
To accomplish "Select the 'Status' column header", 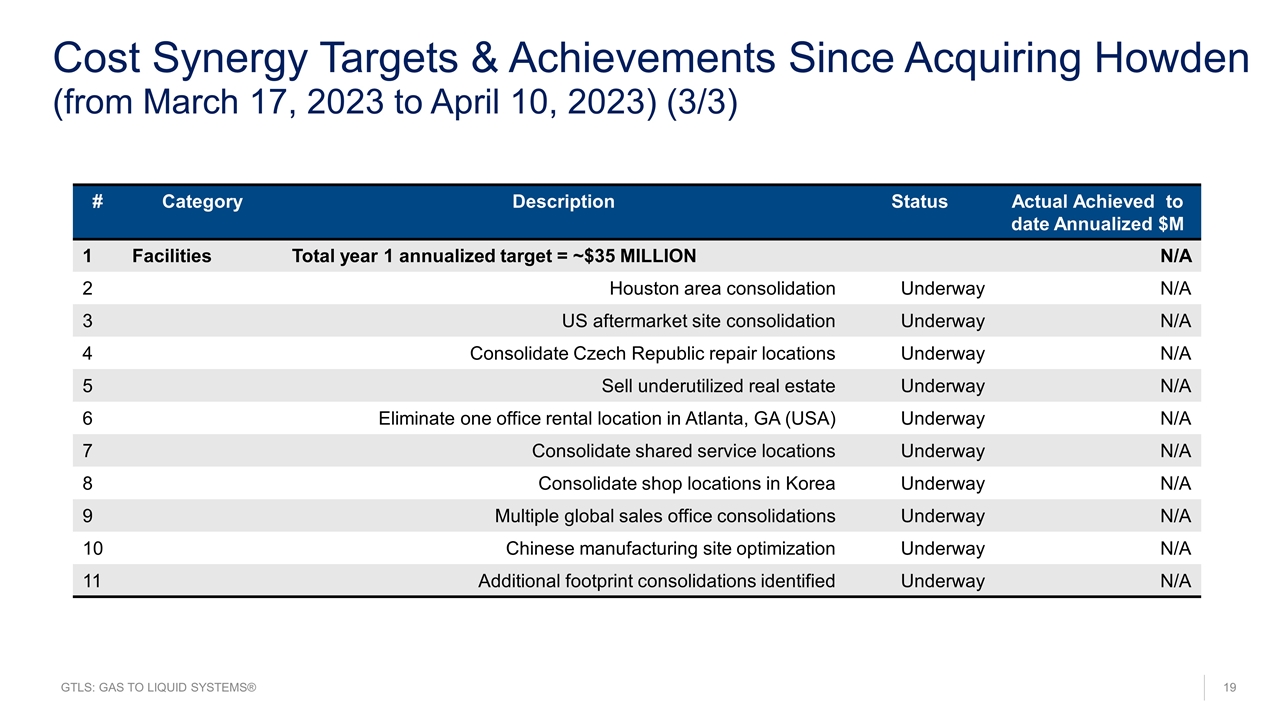I will click(x=919, y=202).
